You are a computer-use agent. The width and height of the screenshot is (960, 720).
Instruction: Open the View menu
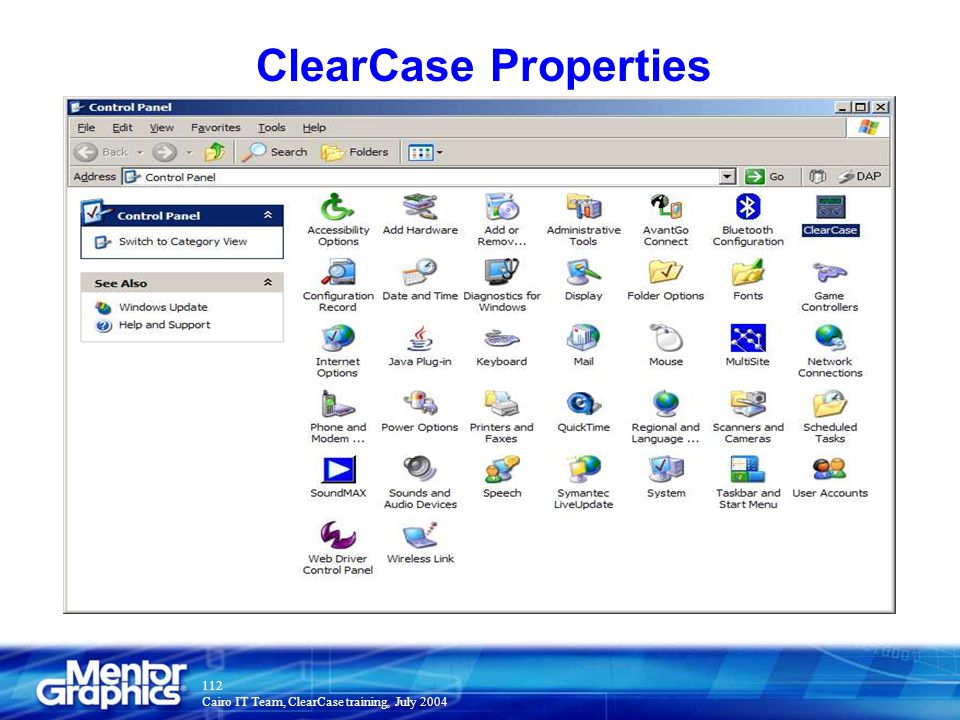tap(162, 127)
